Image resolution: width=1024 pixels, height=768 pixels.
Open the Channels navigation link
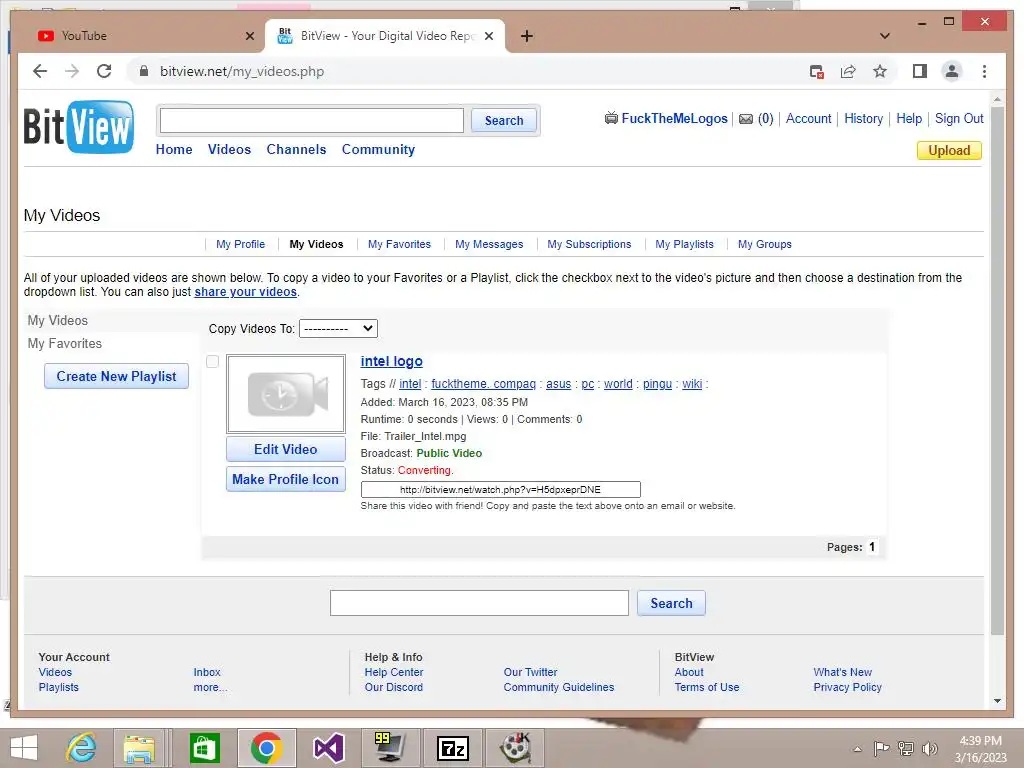pyautogui.click(x=296, y=150)
